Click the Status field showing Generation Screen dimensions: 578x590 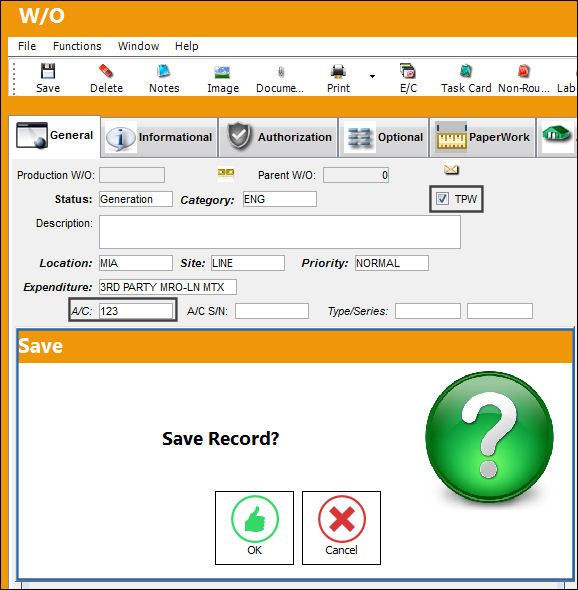136,199
